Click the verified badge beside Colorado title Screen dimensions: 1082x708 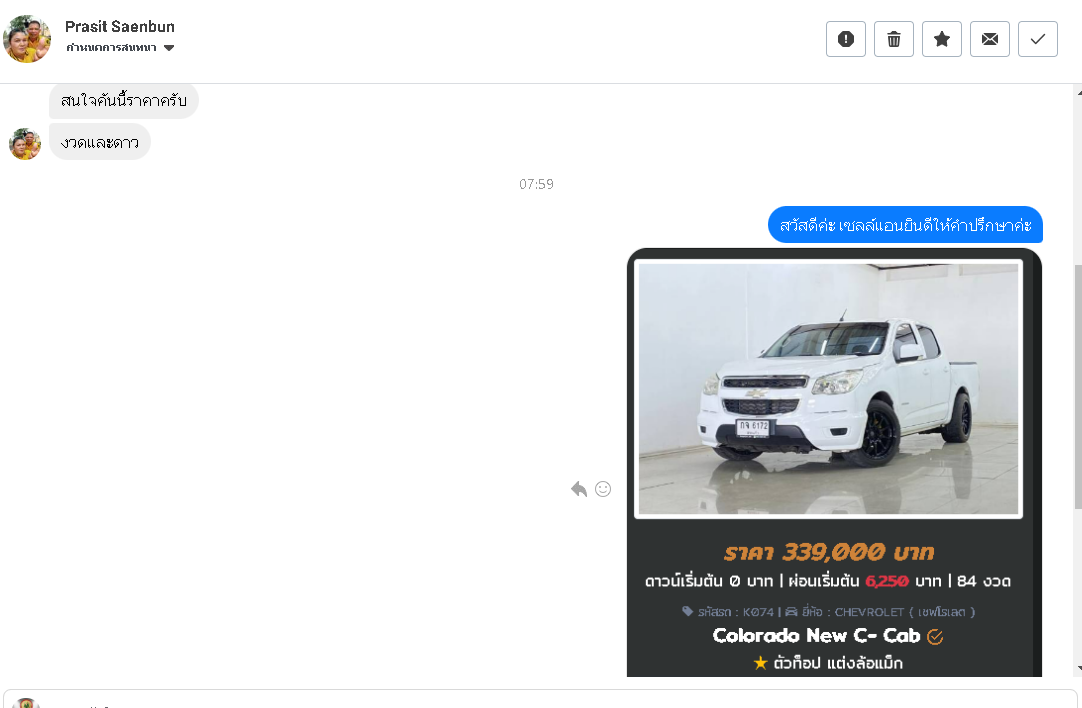pos(935,636)
